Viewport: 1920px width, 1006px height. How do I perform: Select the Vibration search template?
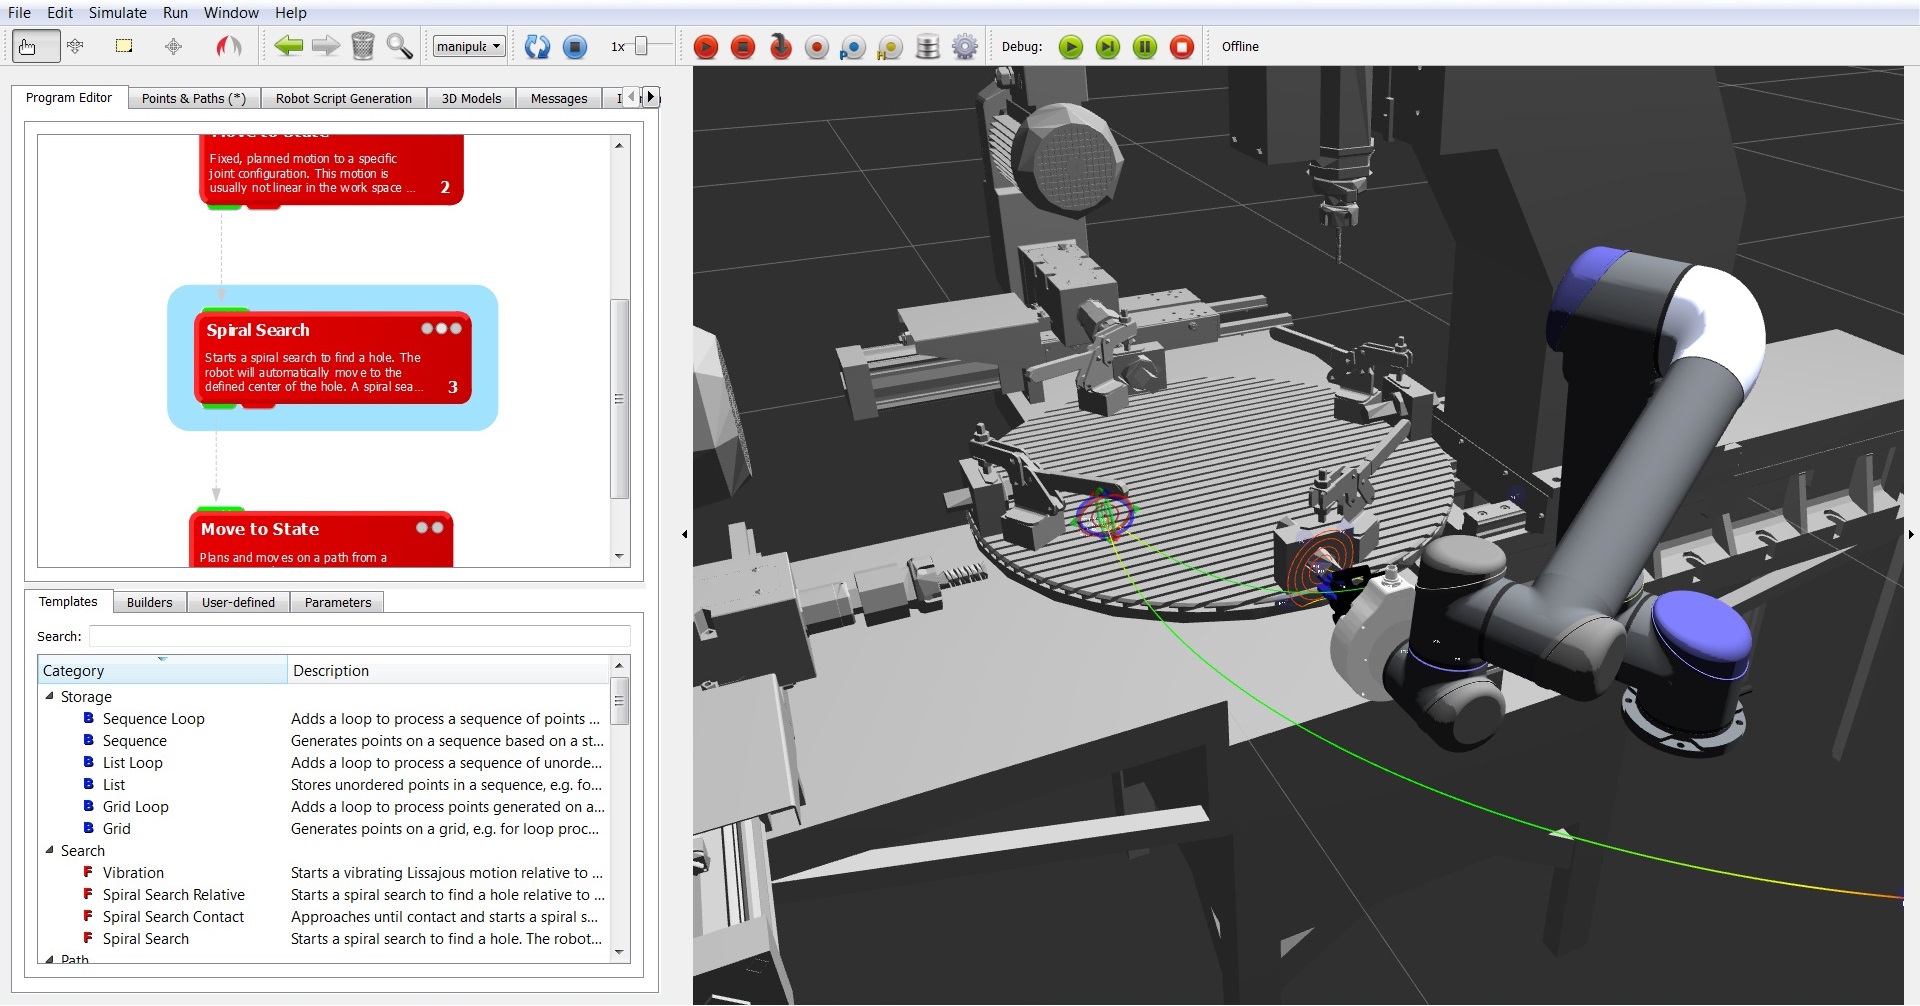[x=133, y=872]
